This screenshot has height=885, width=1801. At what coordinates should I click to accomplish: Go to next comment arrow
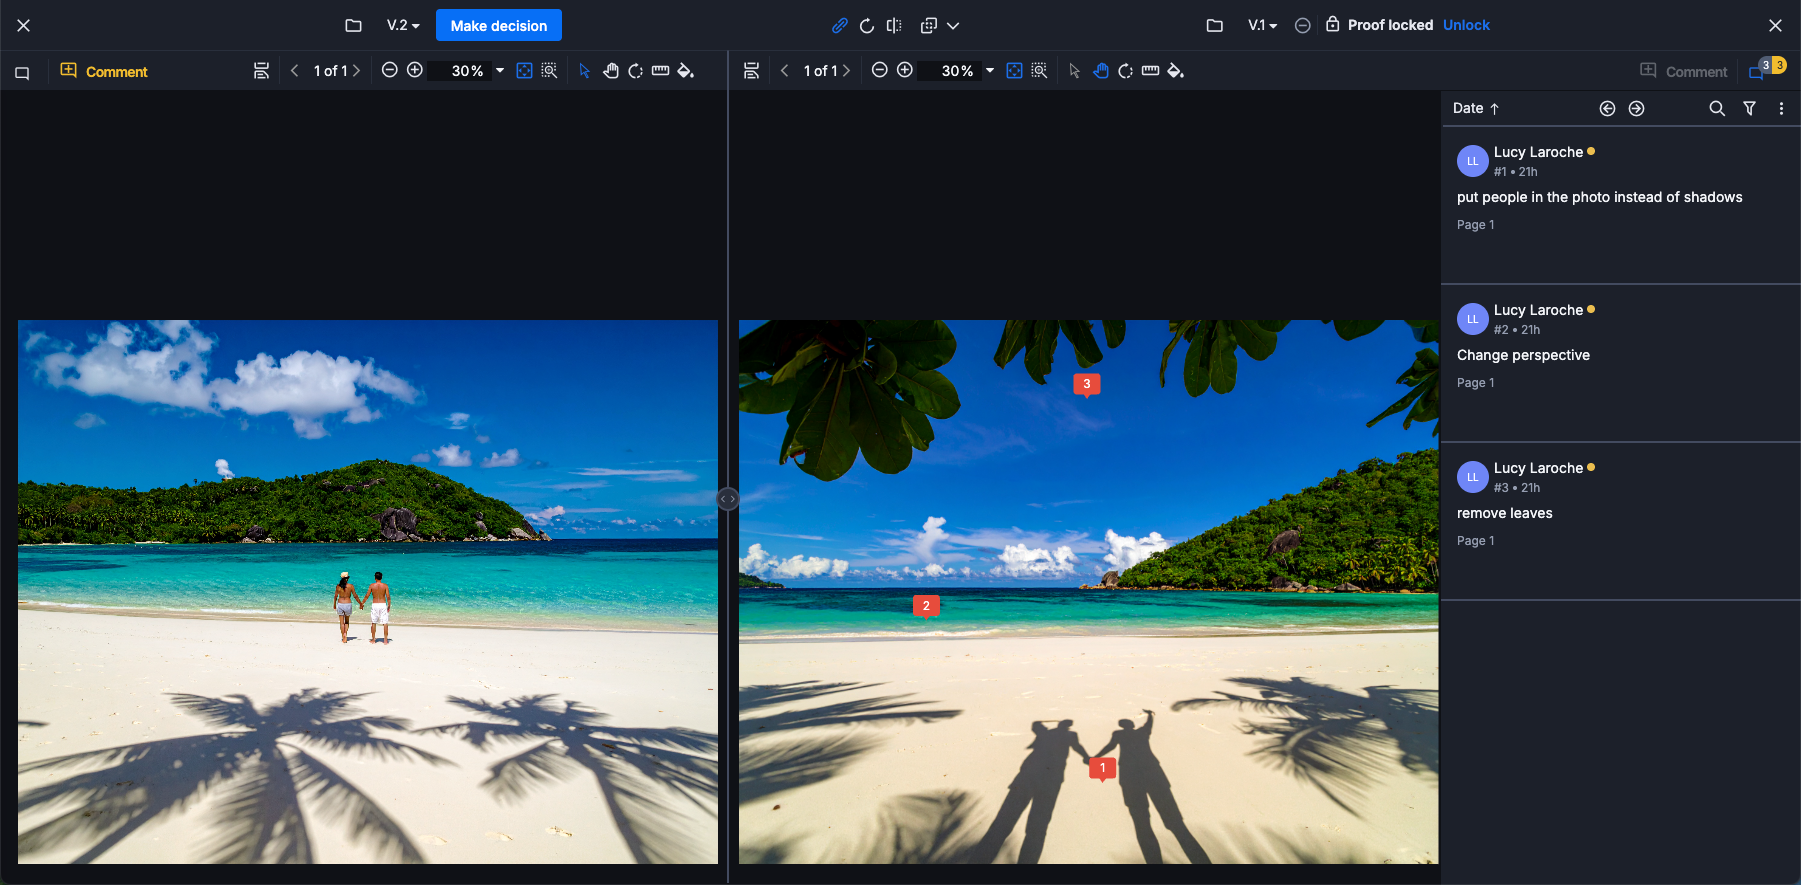pos(1636,108)
